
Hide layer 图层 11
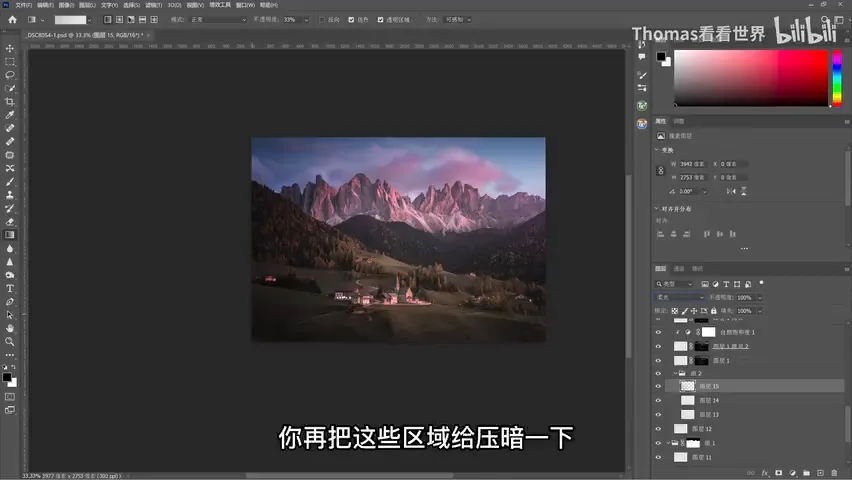(658, 457)
